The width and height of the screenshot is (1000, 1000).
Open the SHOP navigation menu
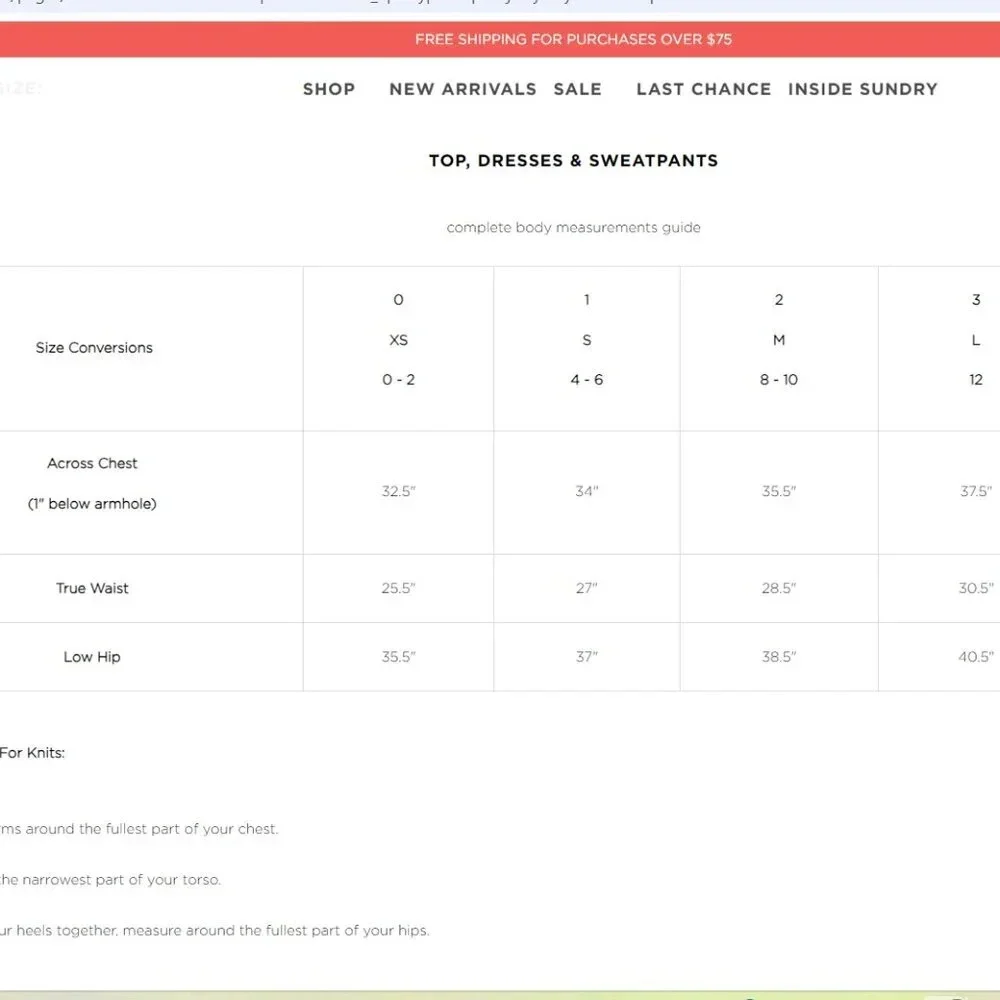pos(329,89)
